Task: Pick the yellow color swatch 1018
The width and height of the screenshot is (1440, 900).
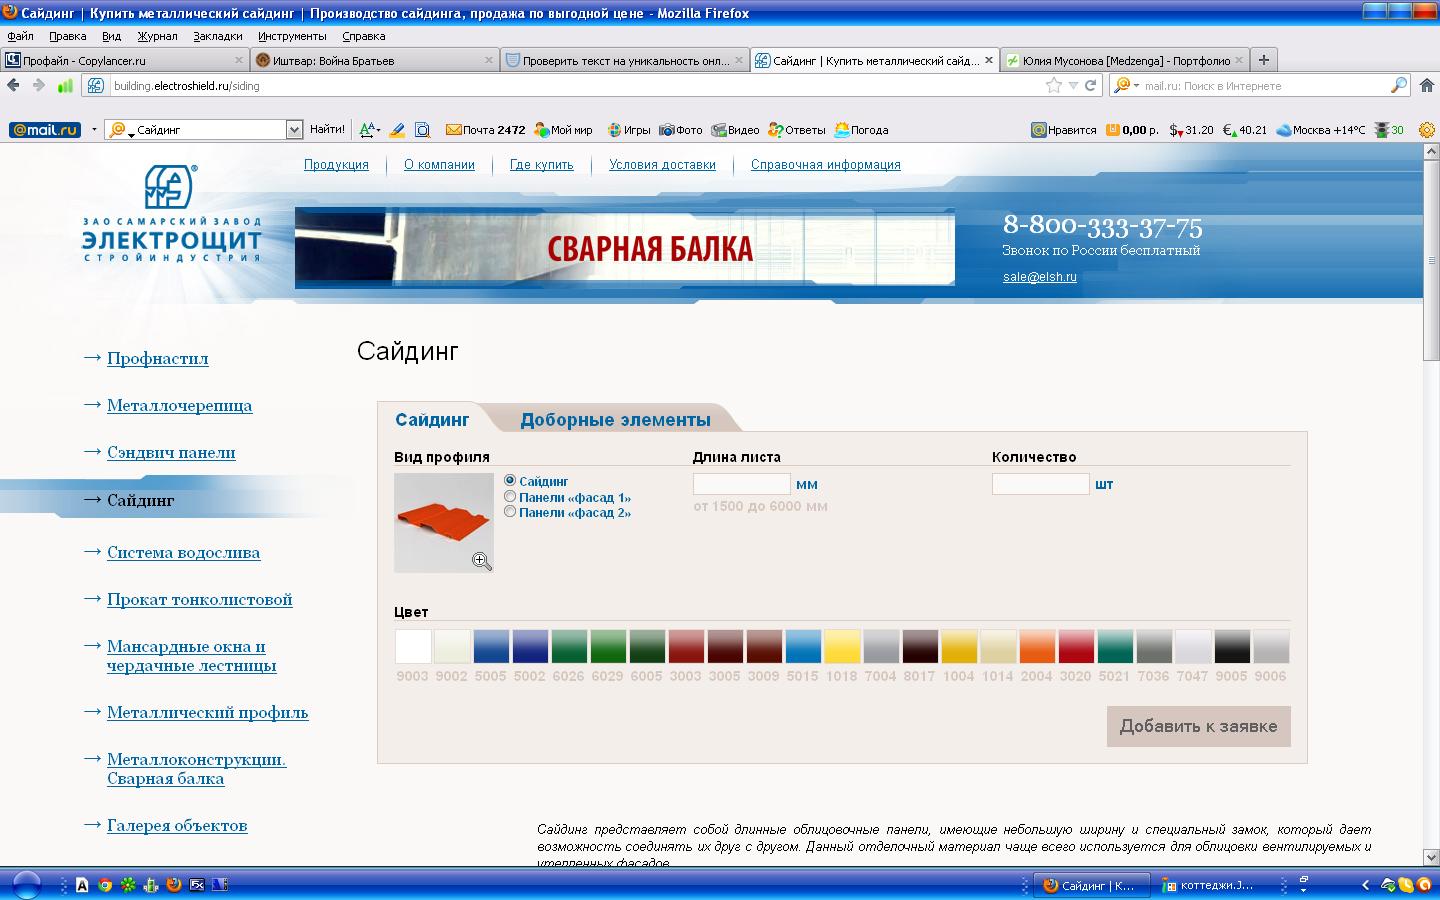Action: (842, 646)
